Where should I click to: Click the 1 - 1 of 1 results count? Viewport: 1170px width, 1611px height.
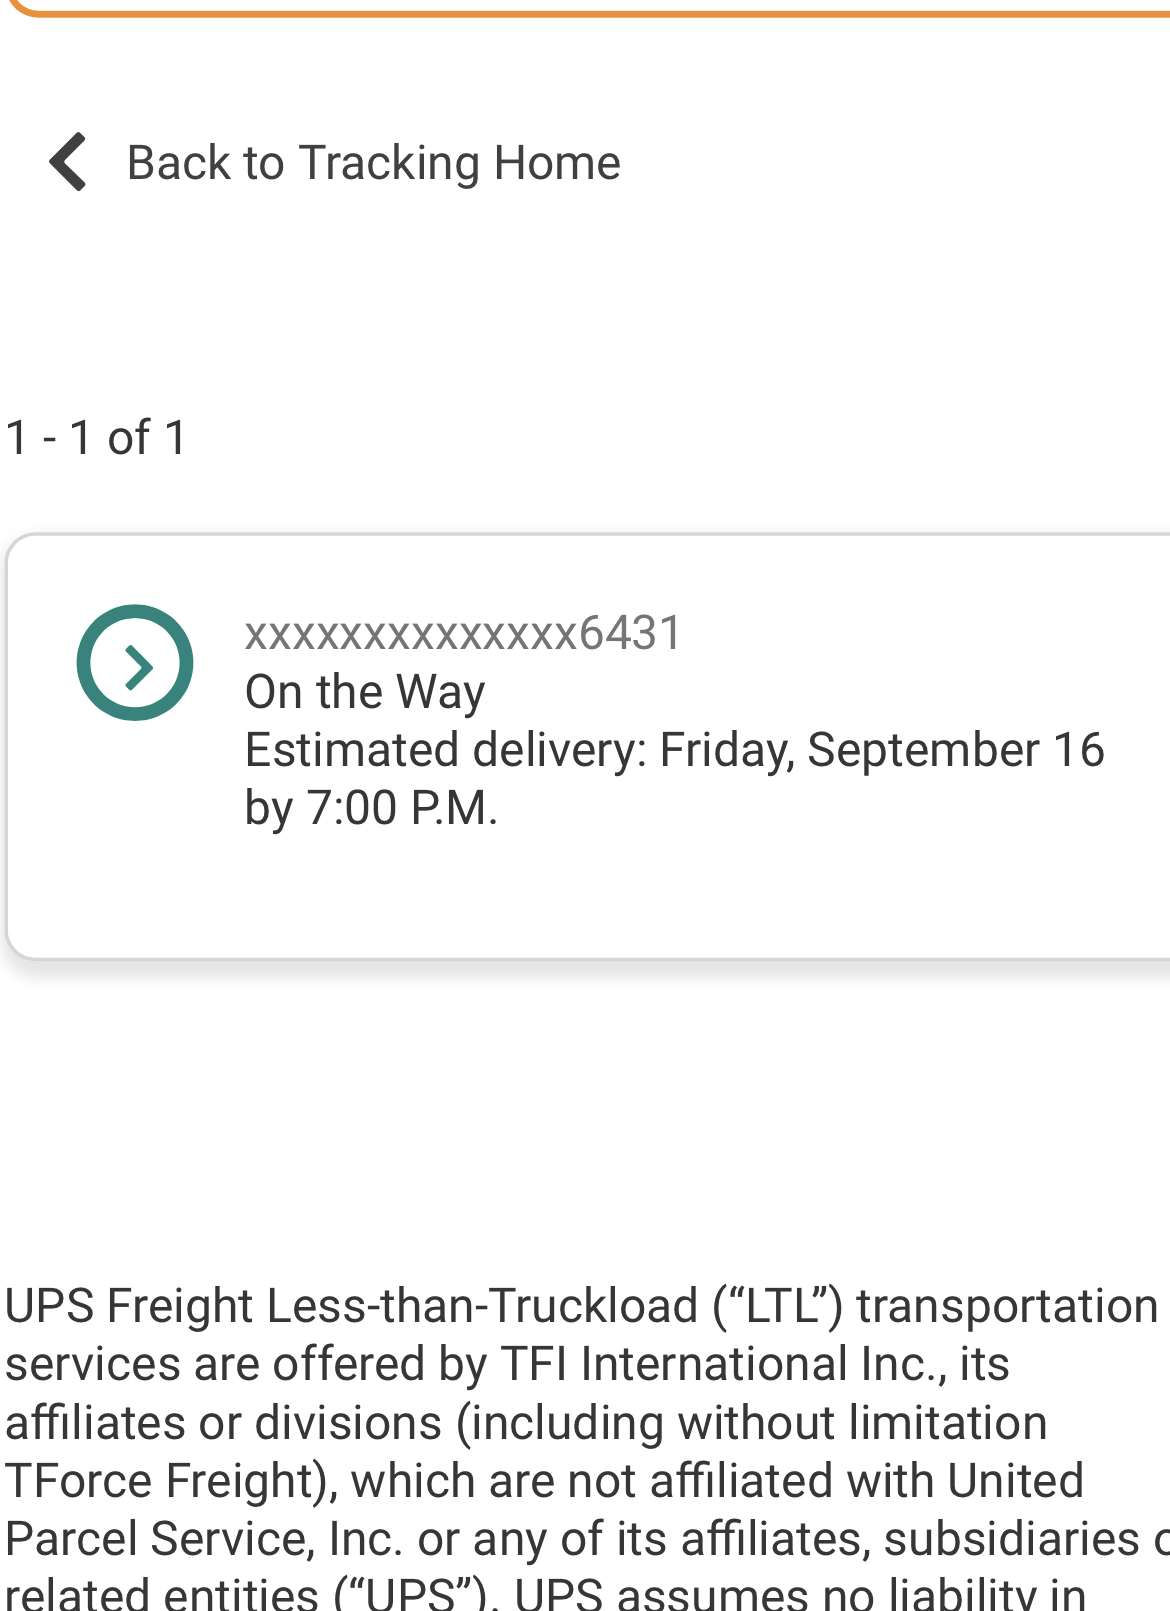[96, 438]
